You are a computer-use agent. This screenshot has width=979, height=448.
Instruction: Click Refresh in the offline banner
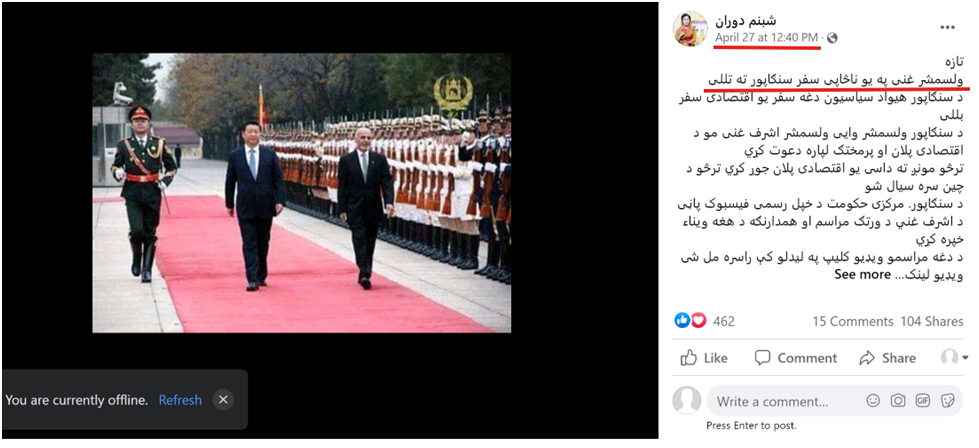point(180,400)
